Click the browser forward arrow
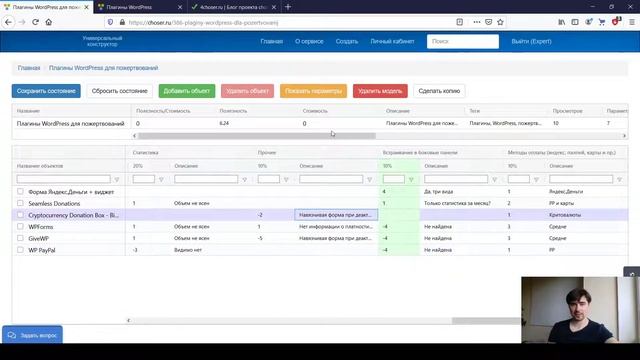Image resolution: width=640 pixels, height=360 pixels. pyautogui.click(x=22, y=22)
